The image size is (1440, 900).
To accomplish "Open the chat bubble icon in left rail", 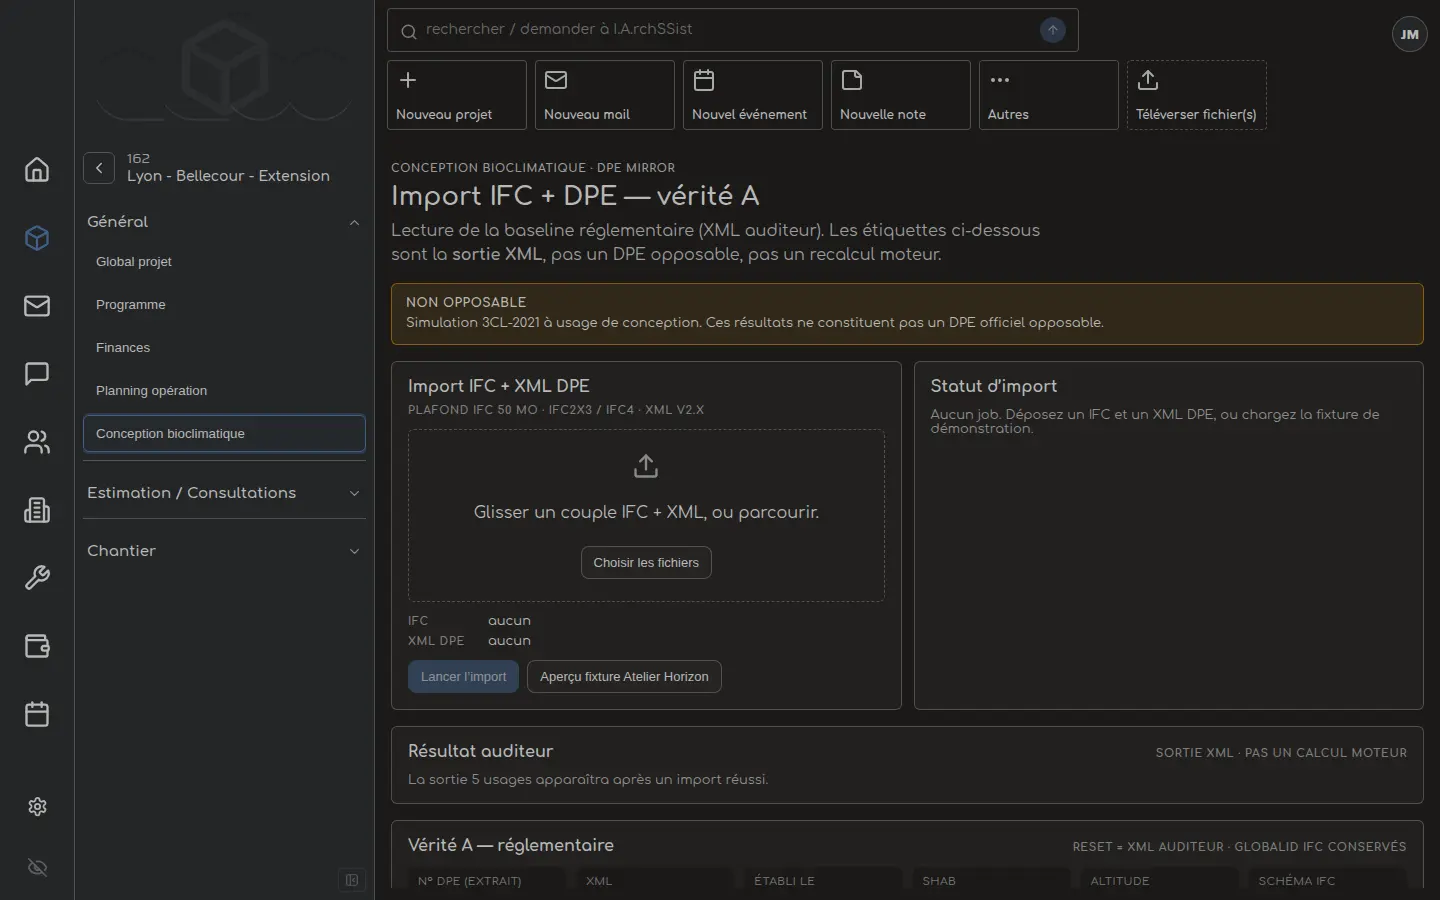I will pyautogui.click(x=37, y=374).
